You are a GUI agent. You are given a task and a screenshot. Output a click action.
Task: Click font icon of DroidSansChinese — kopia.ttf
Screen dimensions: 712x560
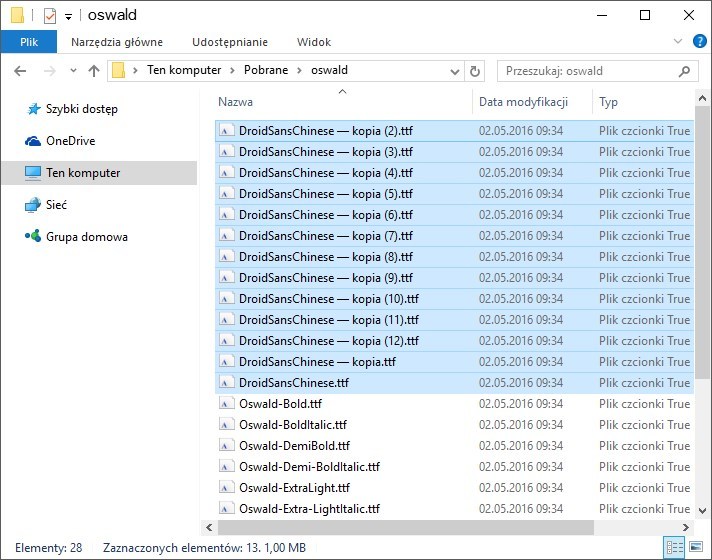[226, 362]
